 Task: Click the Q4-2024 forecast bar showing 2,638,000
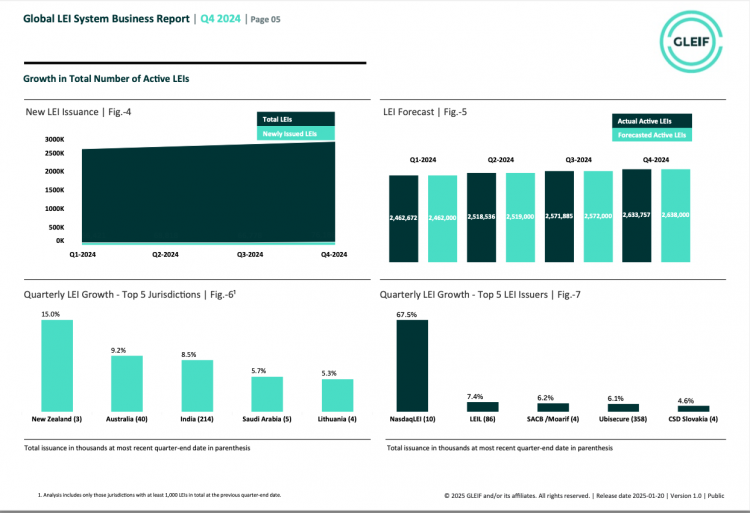(676, 216)
